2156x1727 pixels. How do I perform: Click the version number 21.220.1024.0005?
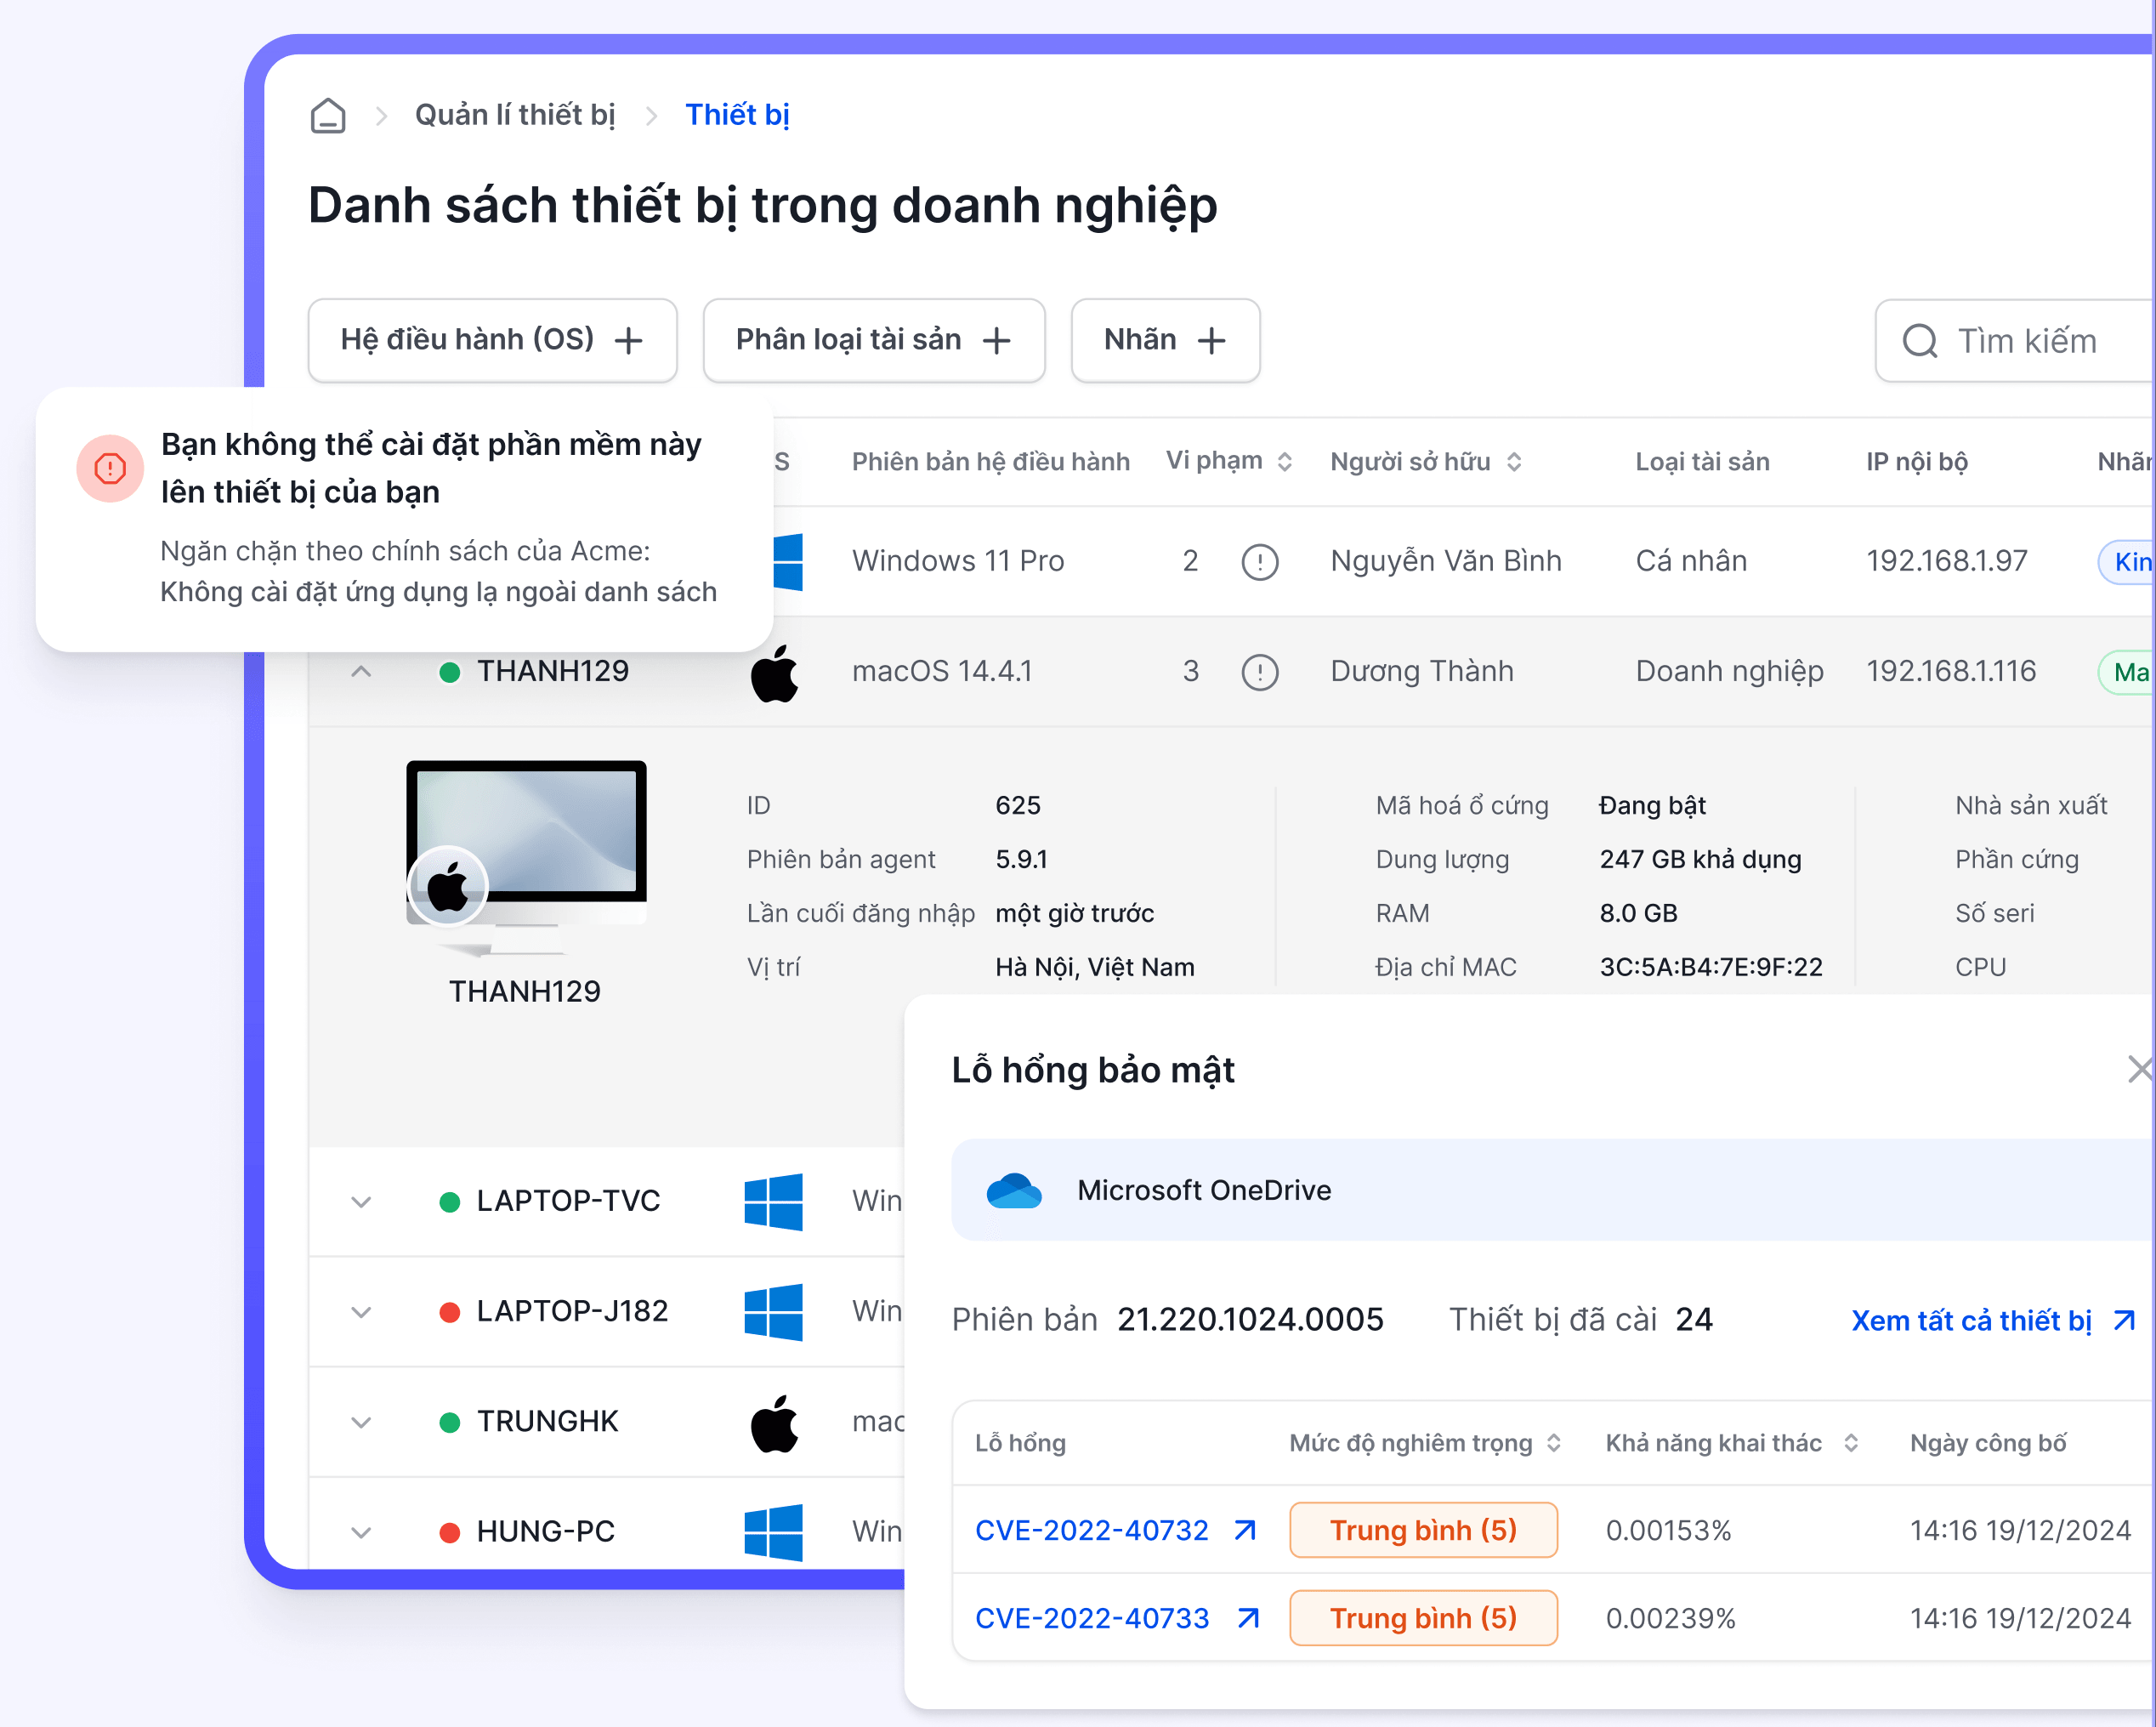pos(1250,1320)
